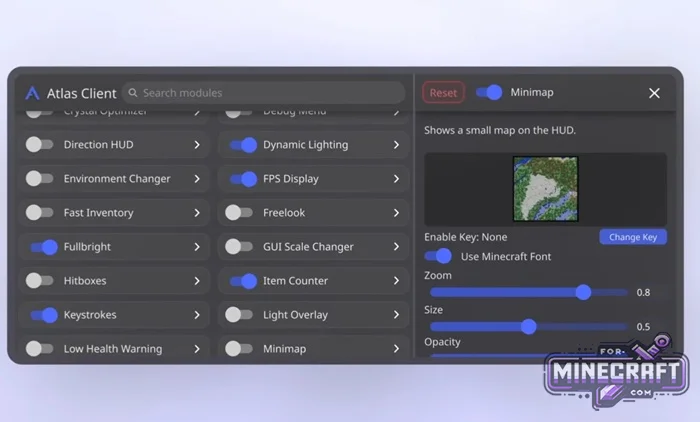
Task: Click the search magnifier icon
Action: (x=133, y=93)
